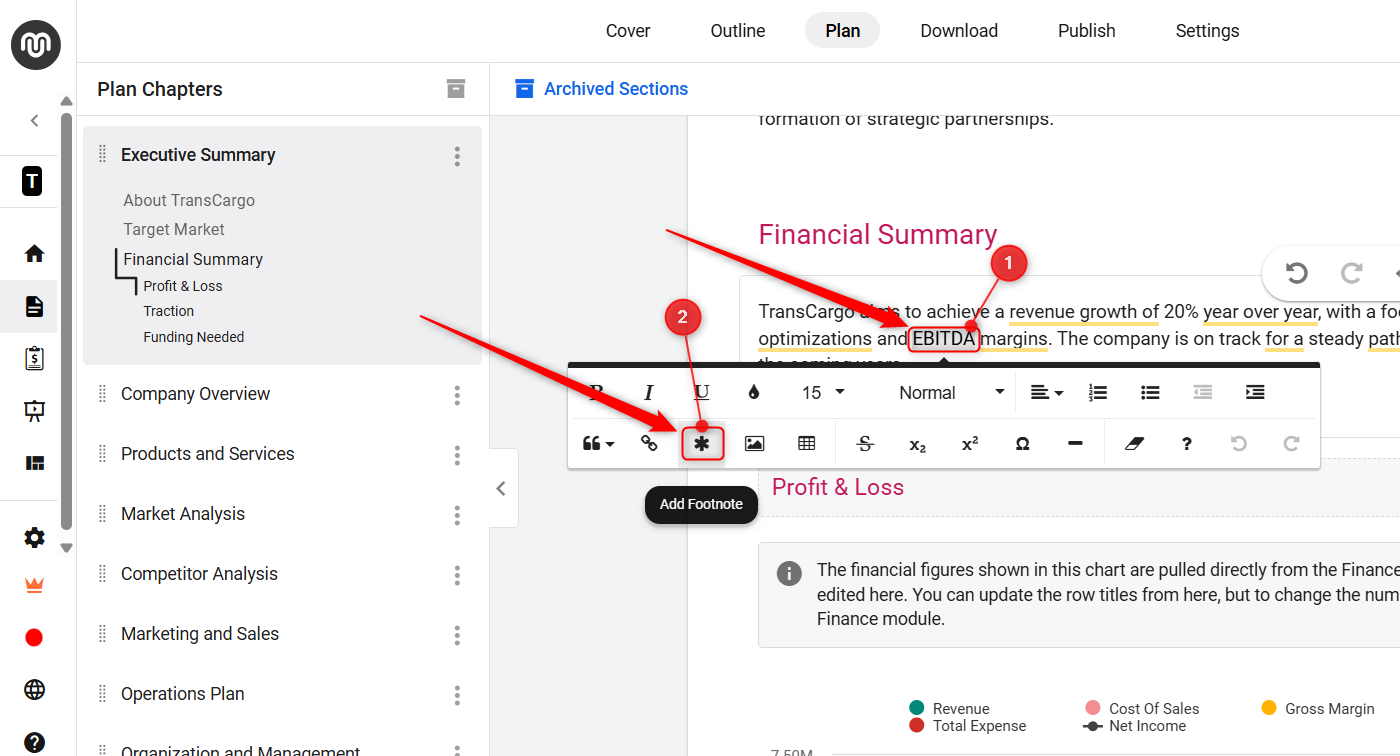Screen dimensions: 1400x756
Task: Click the insert table icon
Action: (807, 443)
